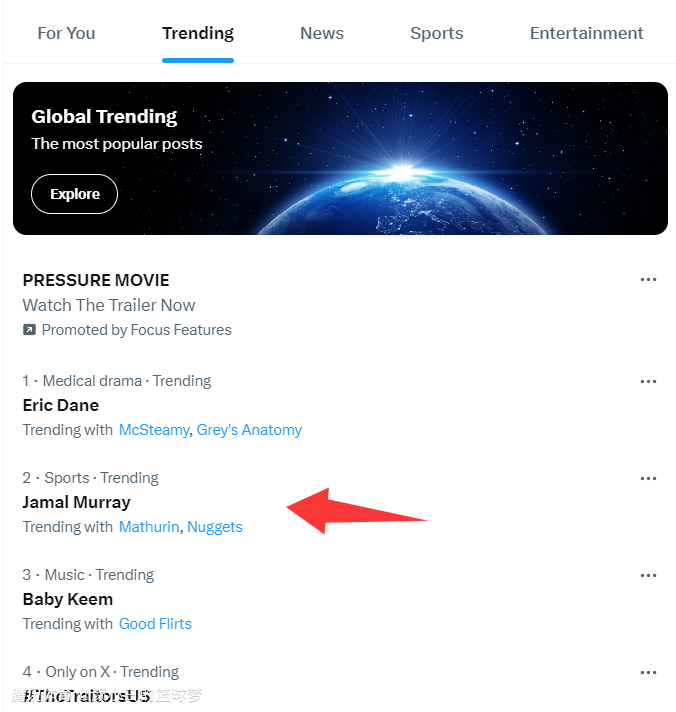Image resolution: width=676 pixels, height=712 pixels.
Task: Open more options for Eric Dane trend
Action: tap(648, 381)
